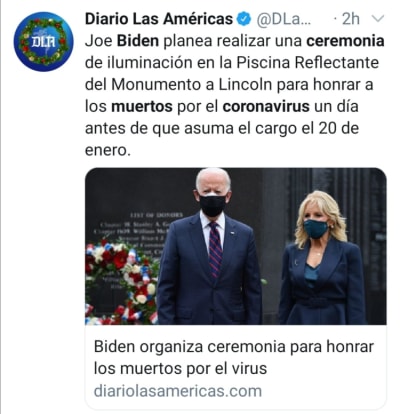Expand the tweet options chevron
Screen dimensions: 400x414
pos(378,19)
